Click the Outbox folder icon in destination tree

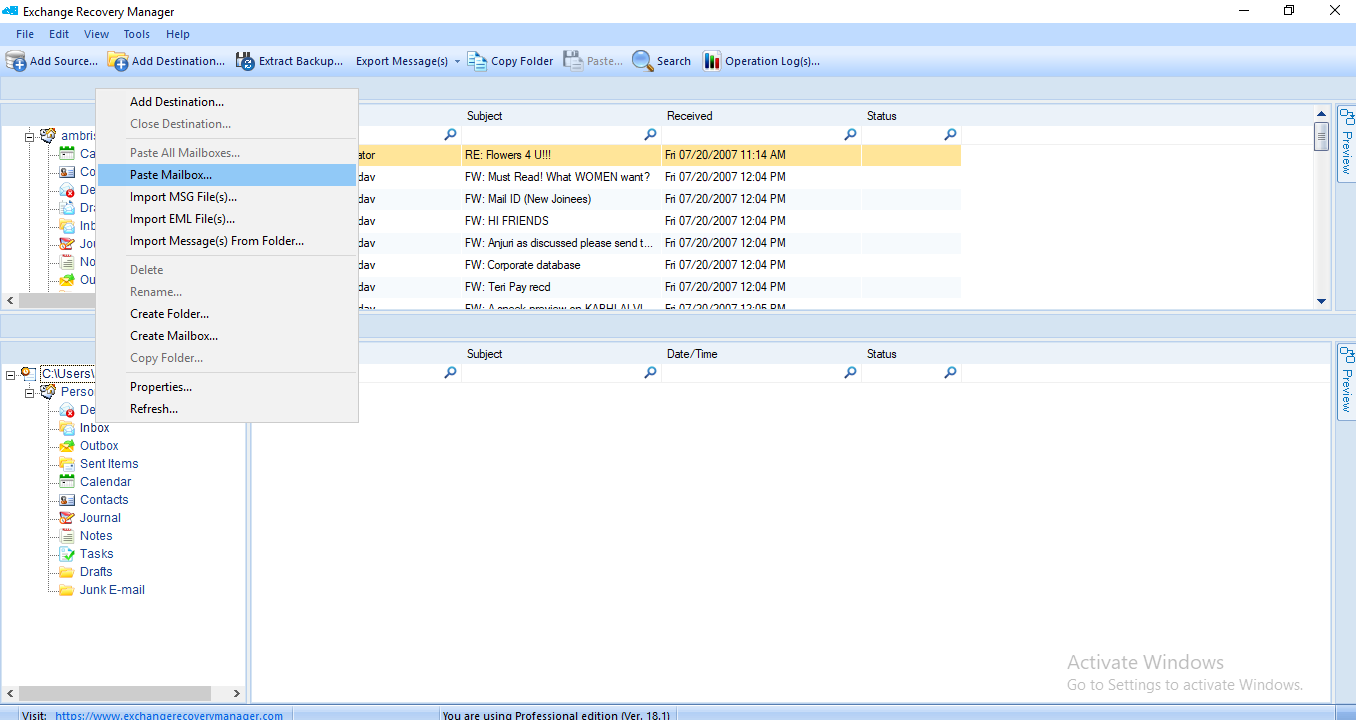pyautogui.click(x=67, y=446)
